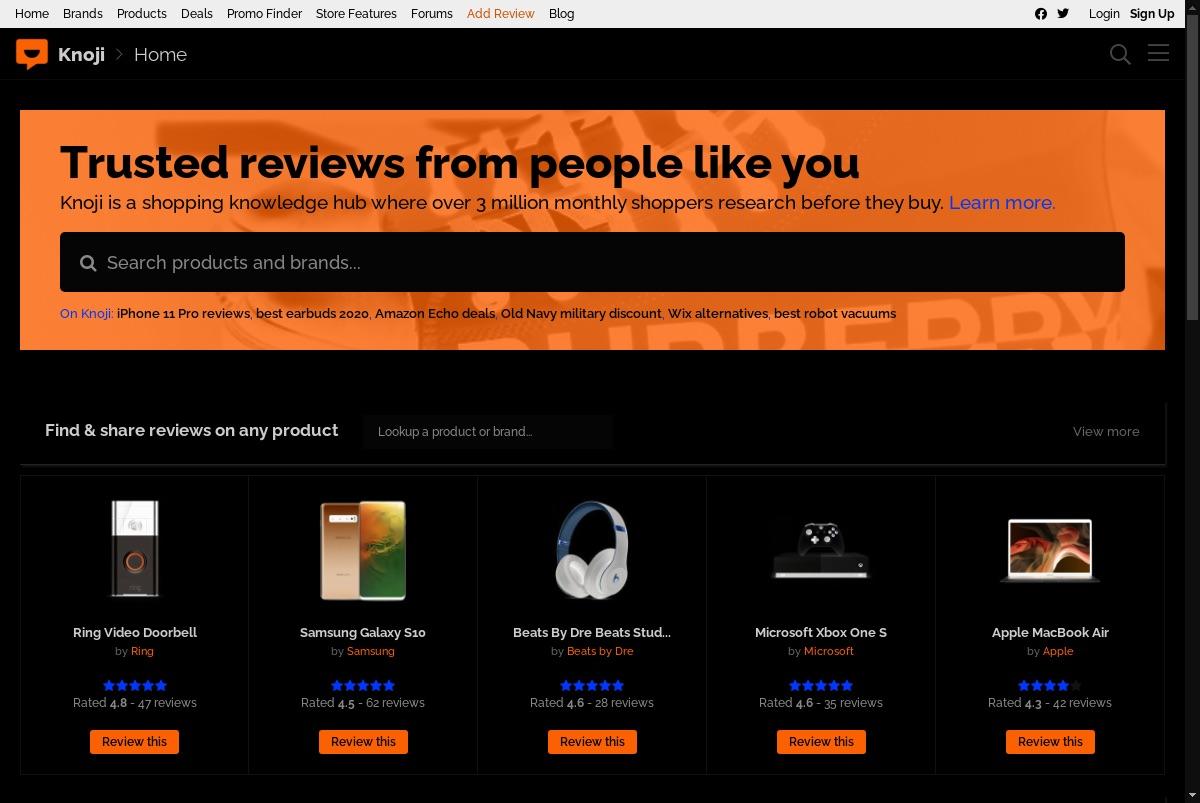Review the Ring Video Doorbell
Image resolution: width=1200 pixels, height=803 pixels.
(135, 742)
